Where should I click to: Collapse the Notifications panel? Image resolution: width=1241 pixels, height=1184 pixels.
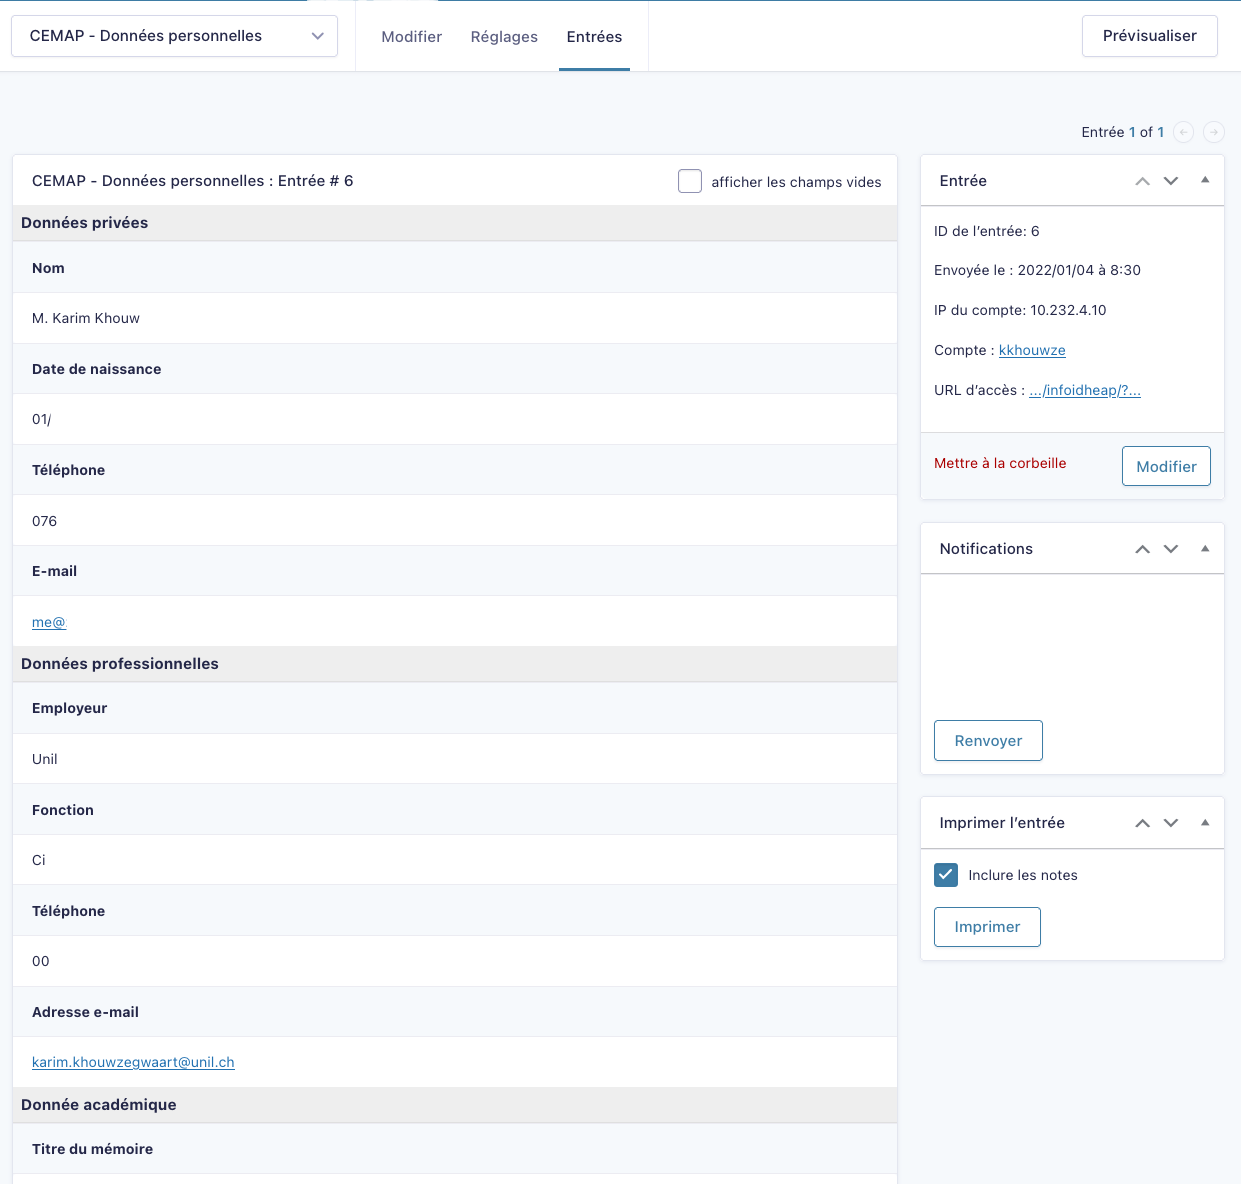point(1205,549)
